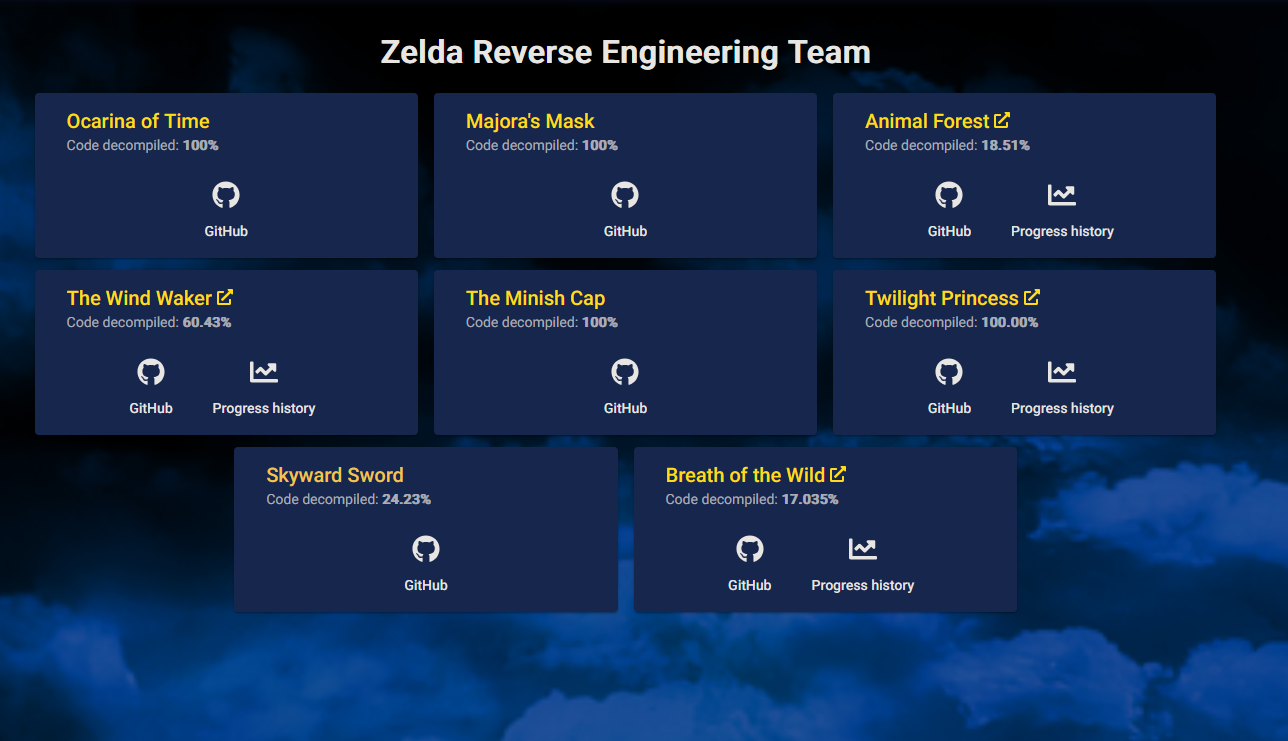1288x741 pixels.
Task: Click external link icon beside Twilight Princess
Action: (1032, 297)
